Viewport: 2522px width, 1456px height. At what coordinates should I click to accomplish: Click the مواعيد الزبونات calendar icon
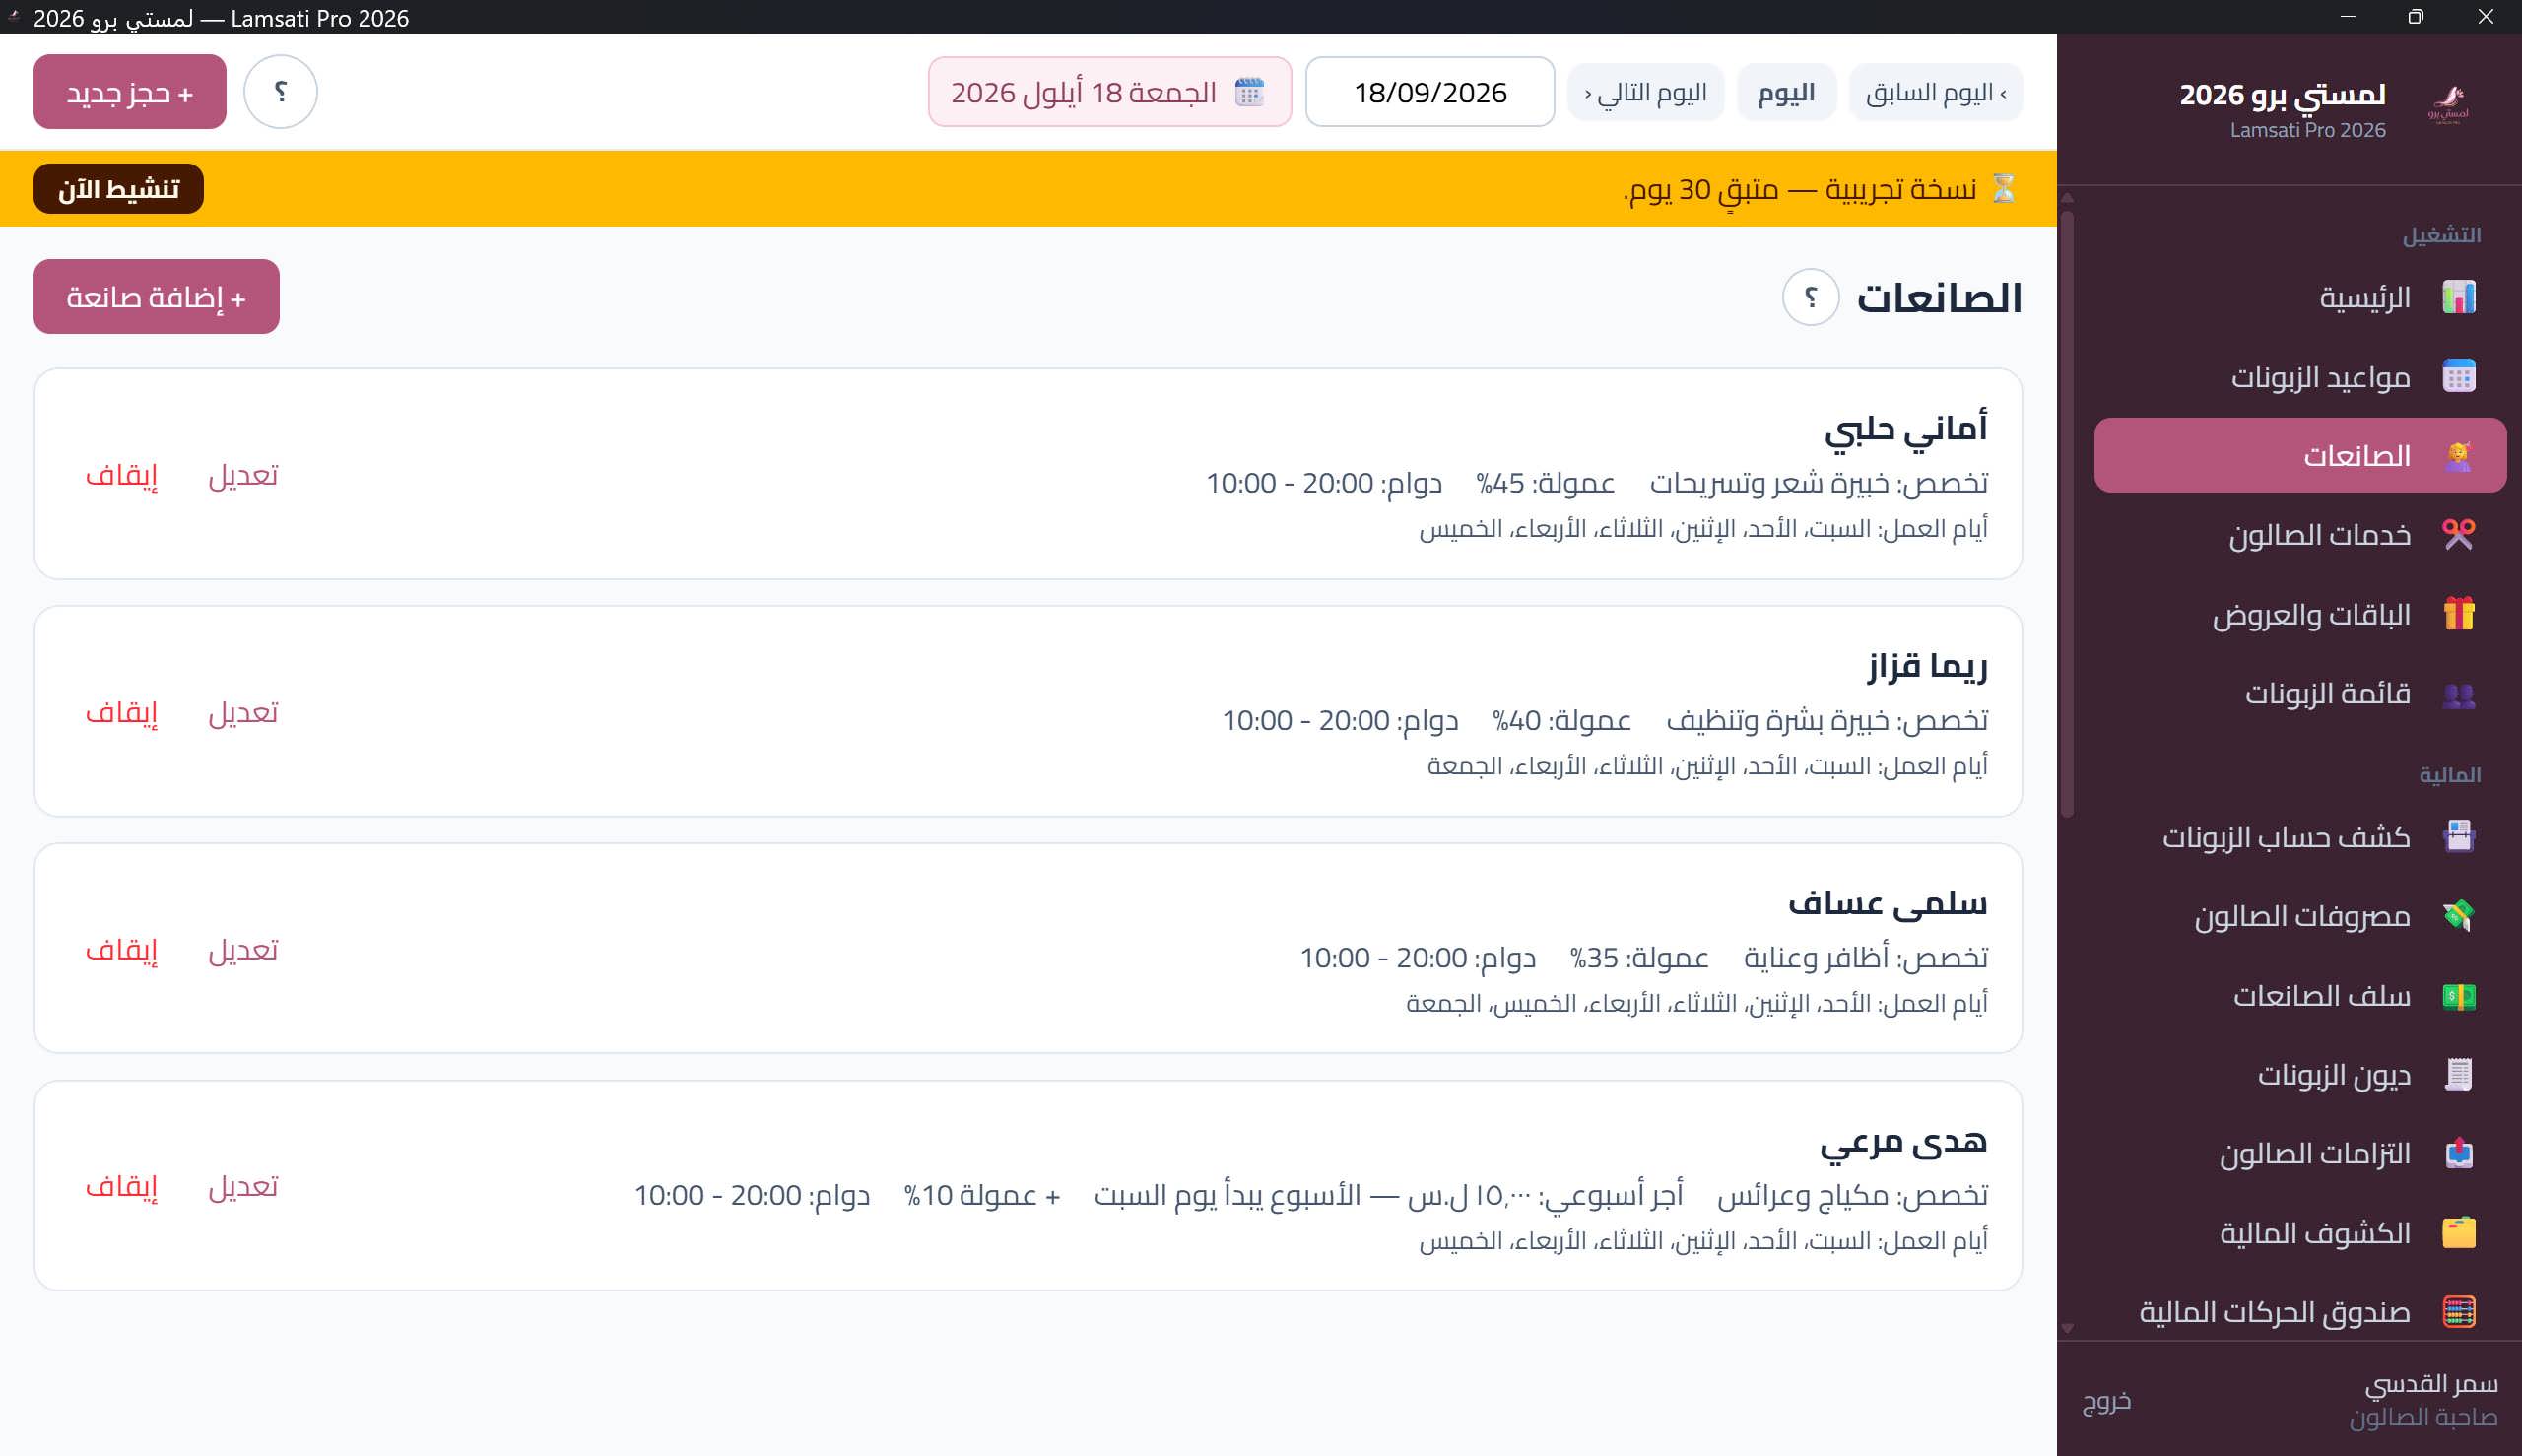(2458, 376)
